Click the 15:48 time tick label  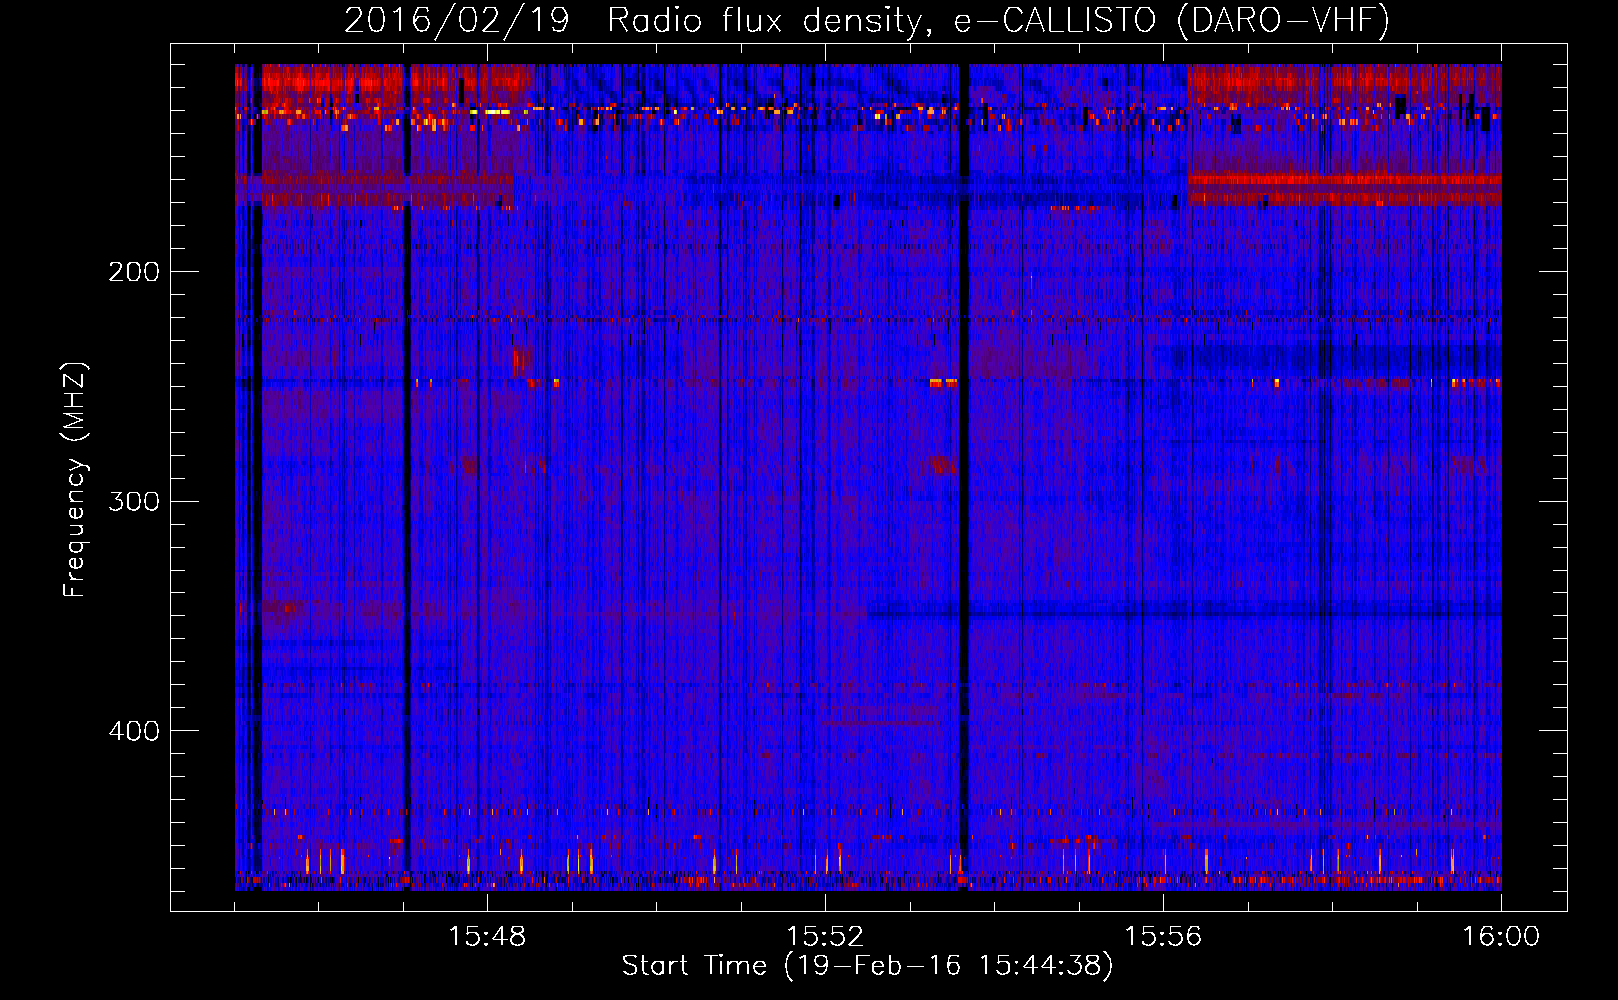coord(487,937)
